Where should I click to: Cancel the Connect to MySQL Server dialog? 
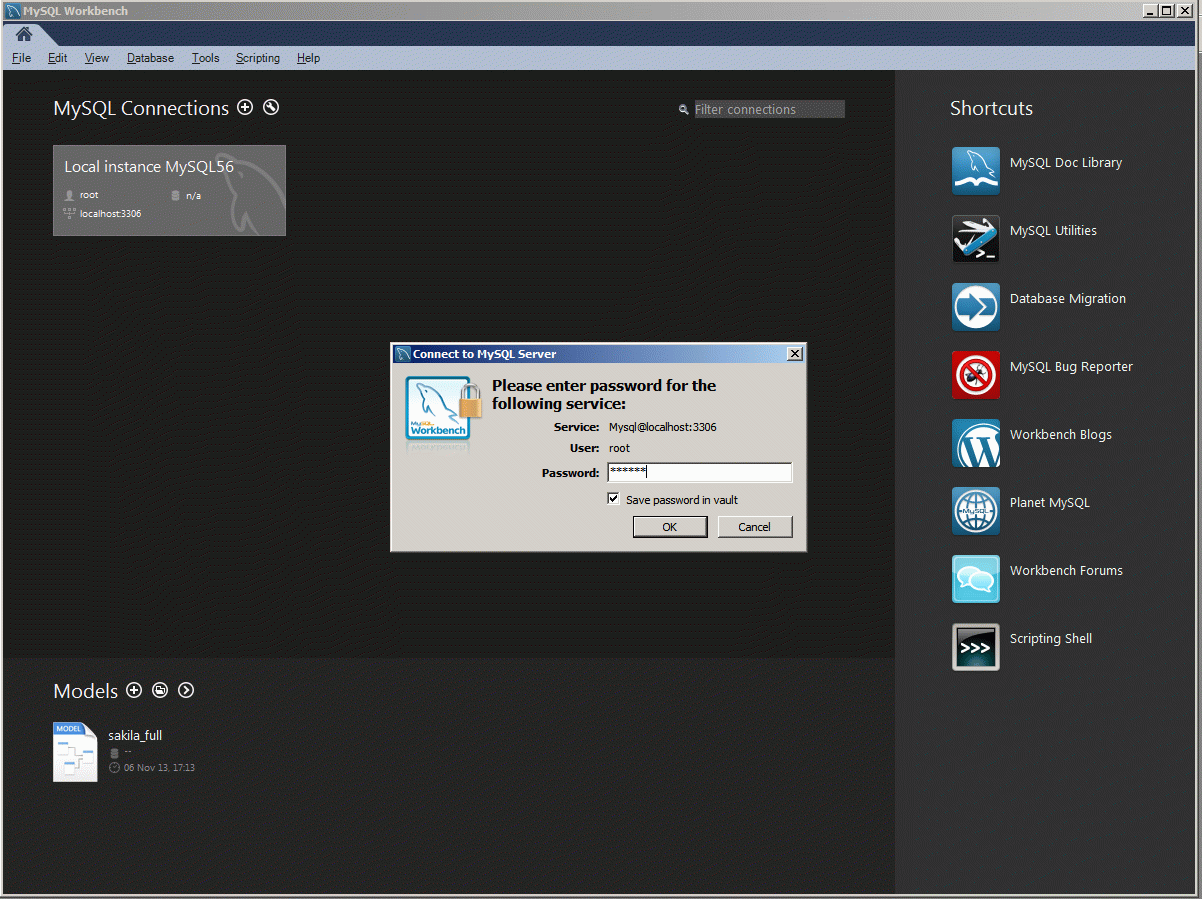[755, 527]
